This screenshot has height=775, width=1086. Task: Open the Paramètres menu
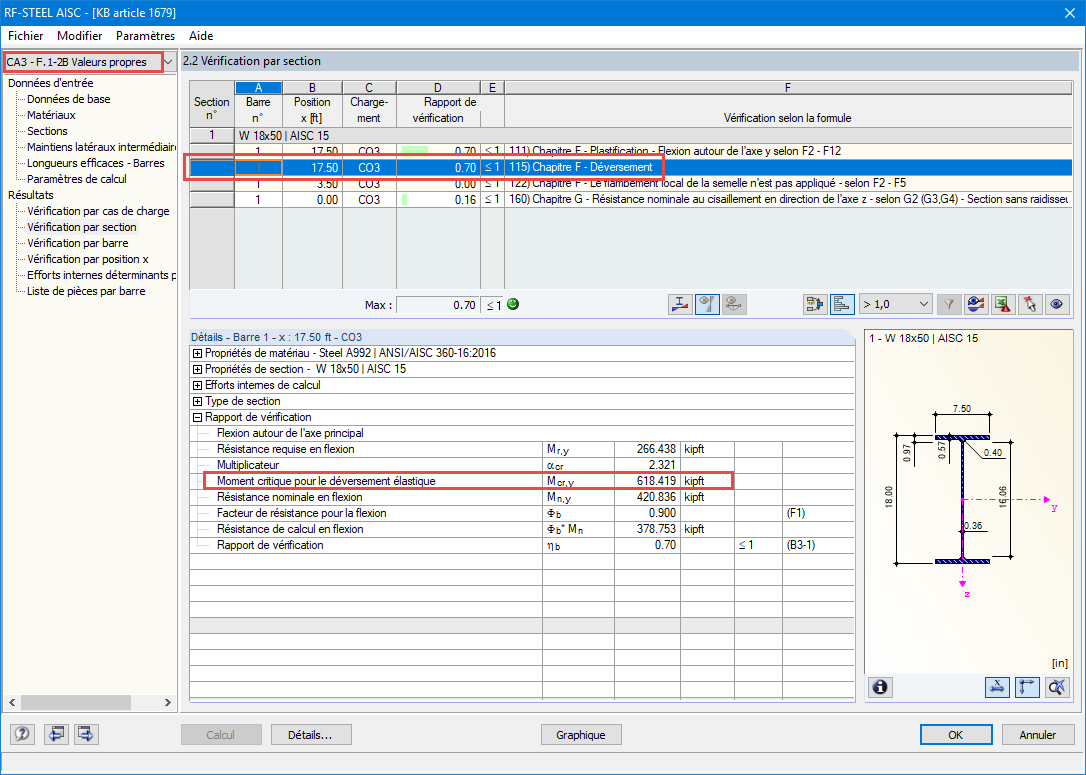(x=145, y=36)
